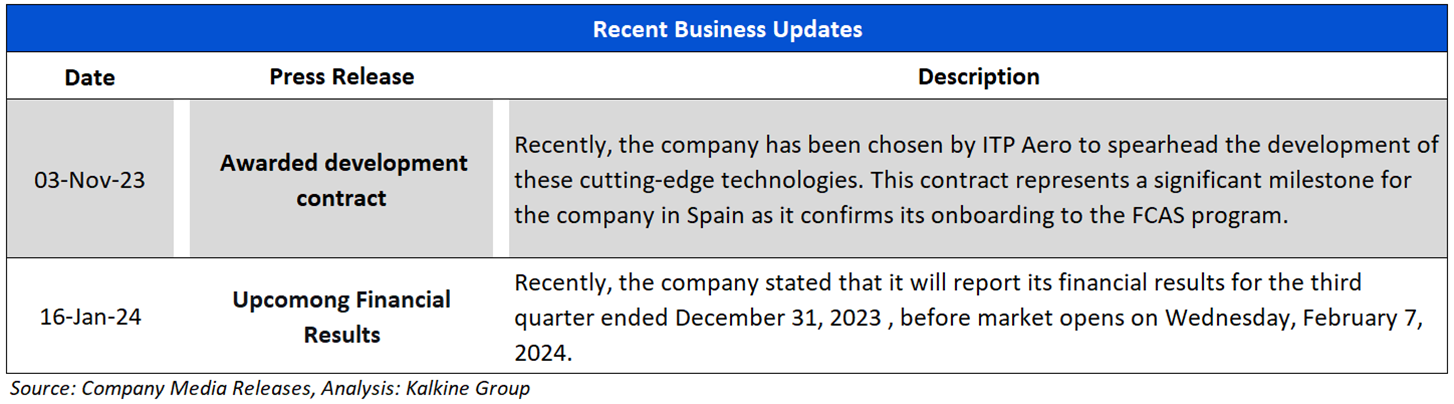Select the 03-Nov-23 date cell

[90, 179]
